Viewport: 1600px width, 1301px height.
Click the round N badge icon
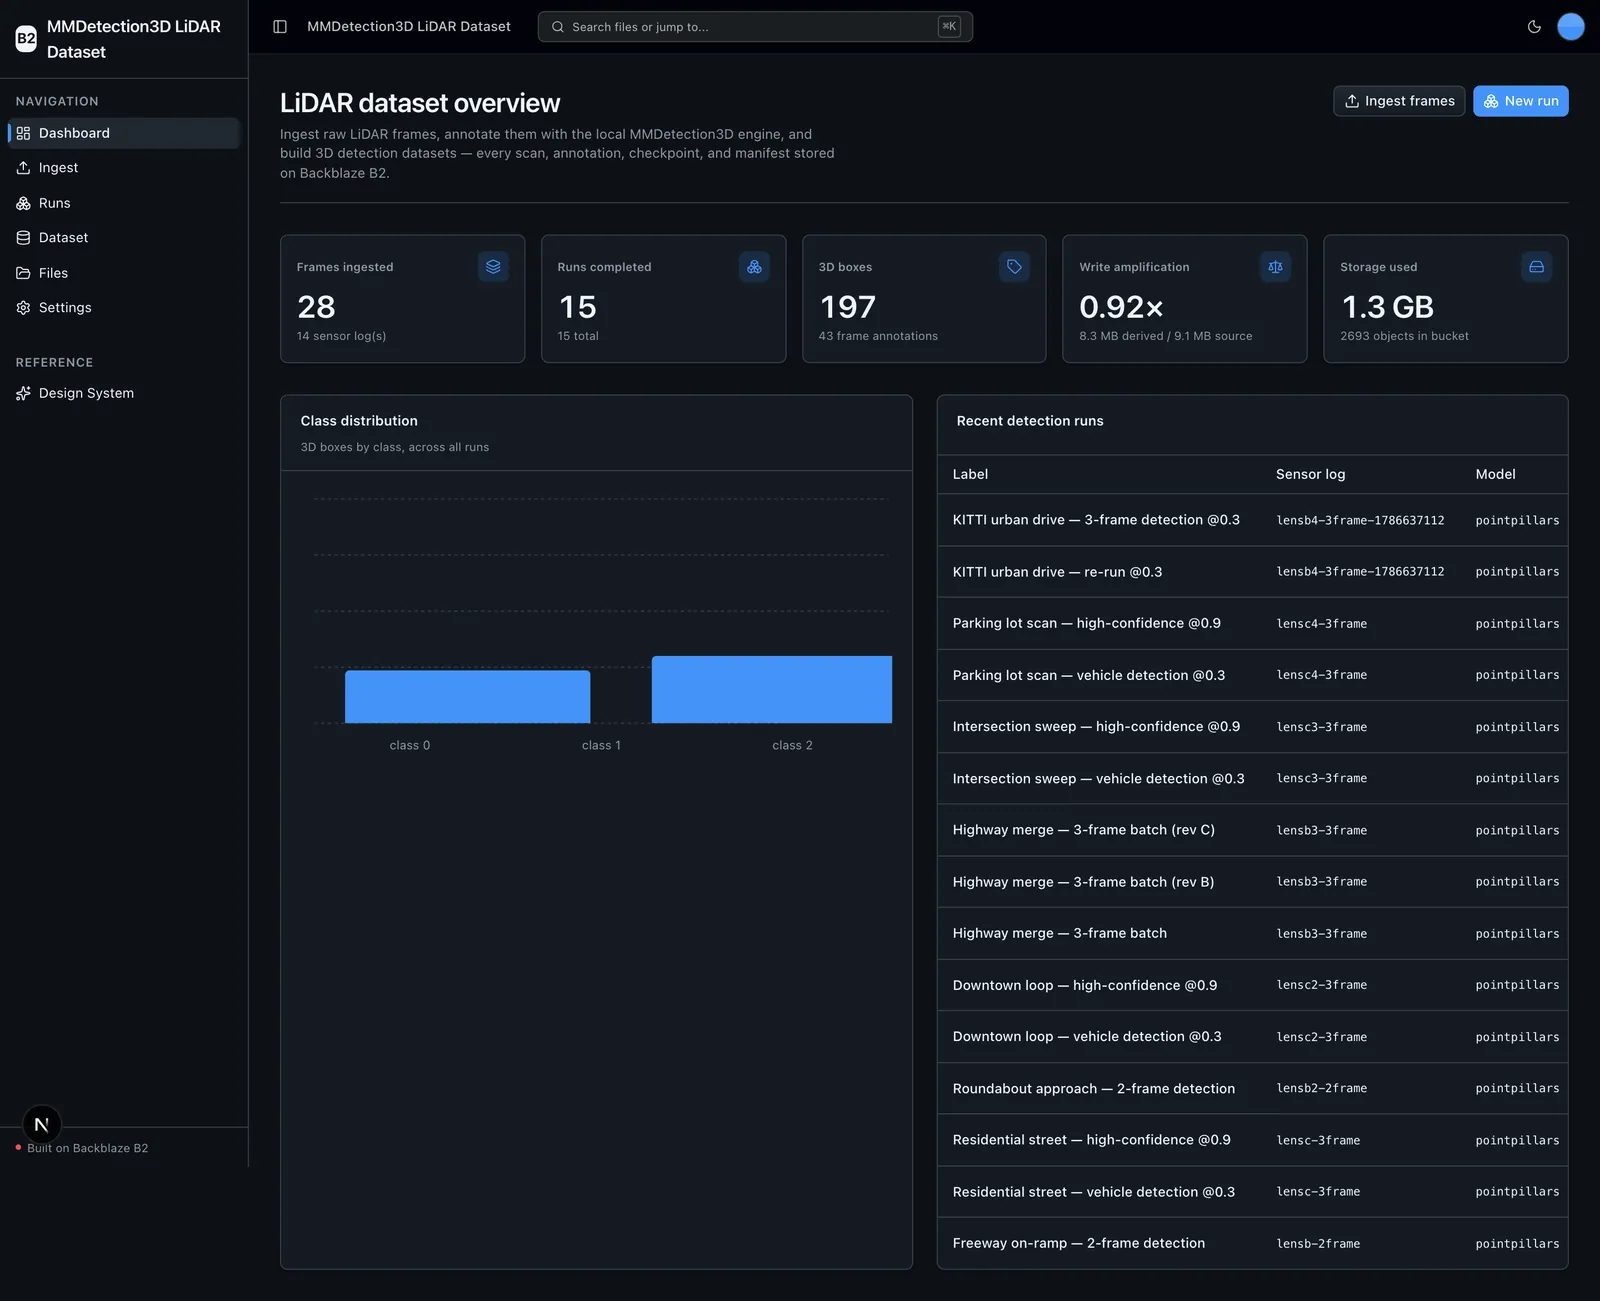[42, 1125]
